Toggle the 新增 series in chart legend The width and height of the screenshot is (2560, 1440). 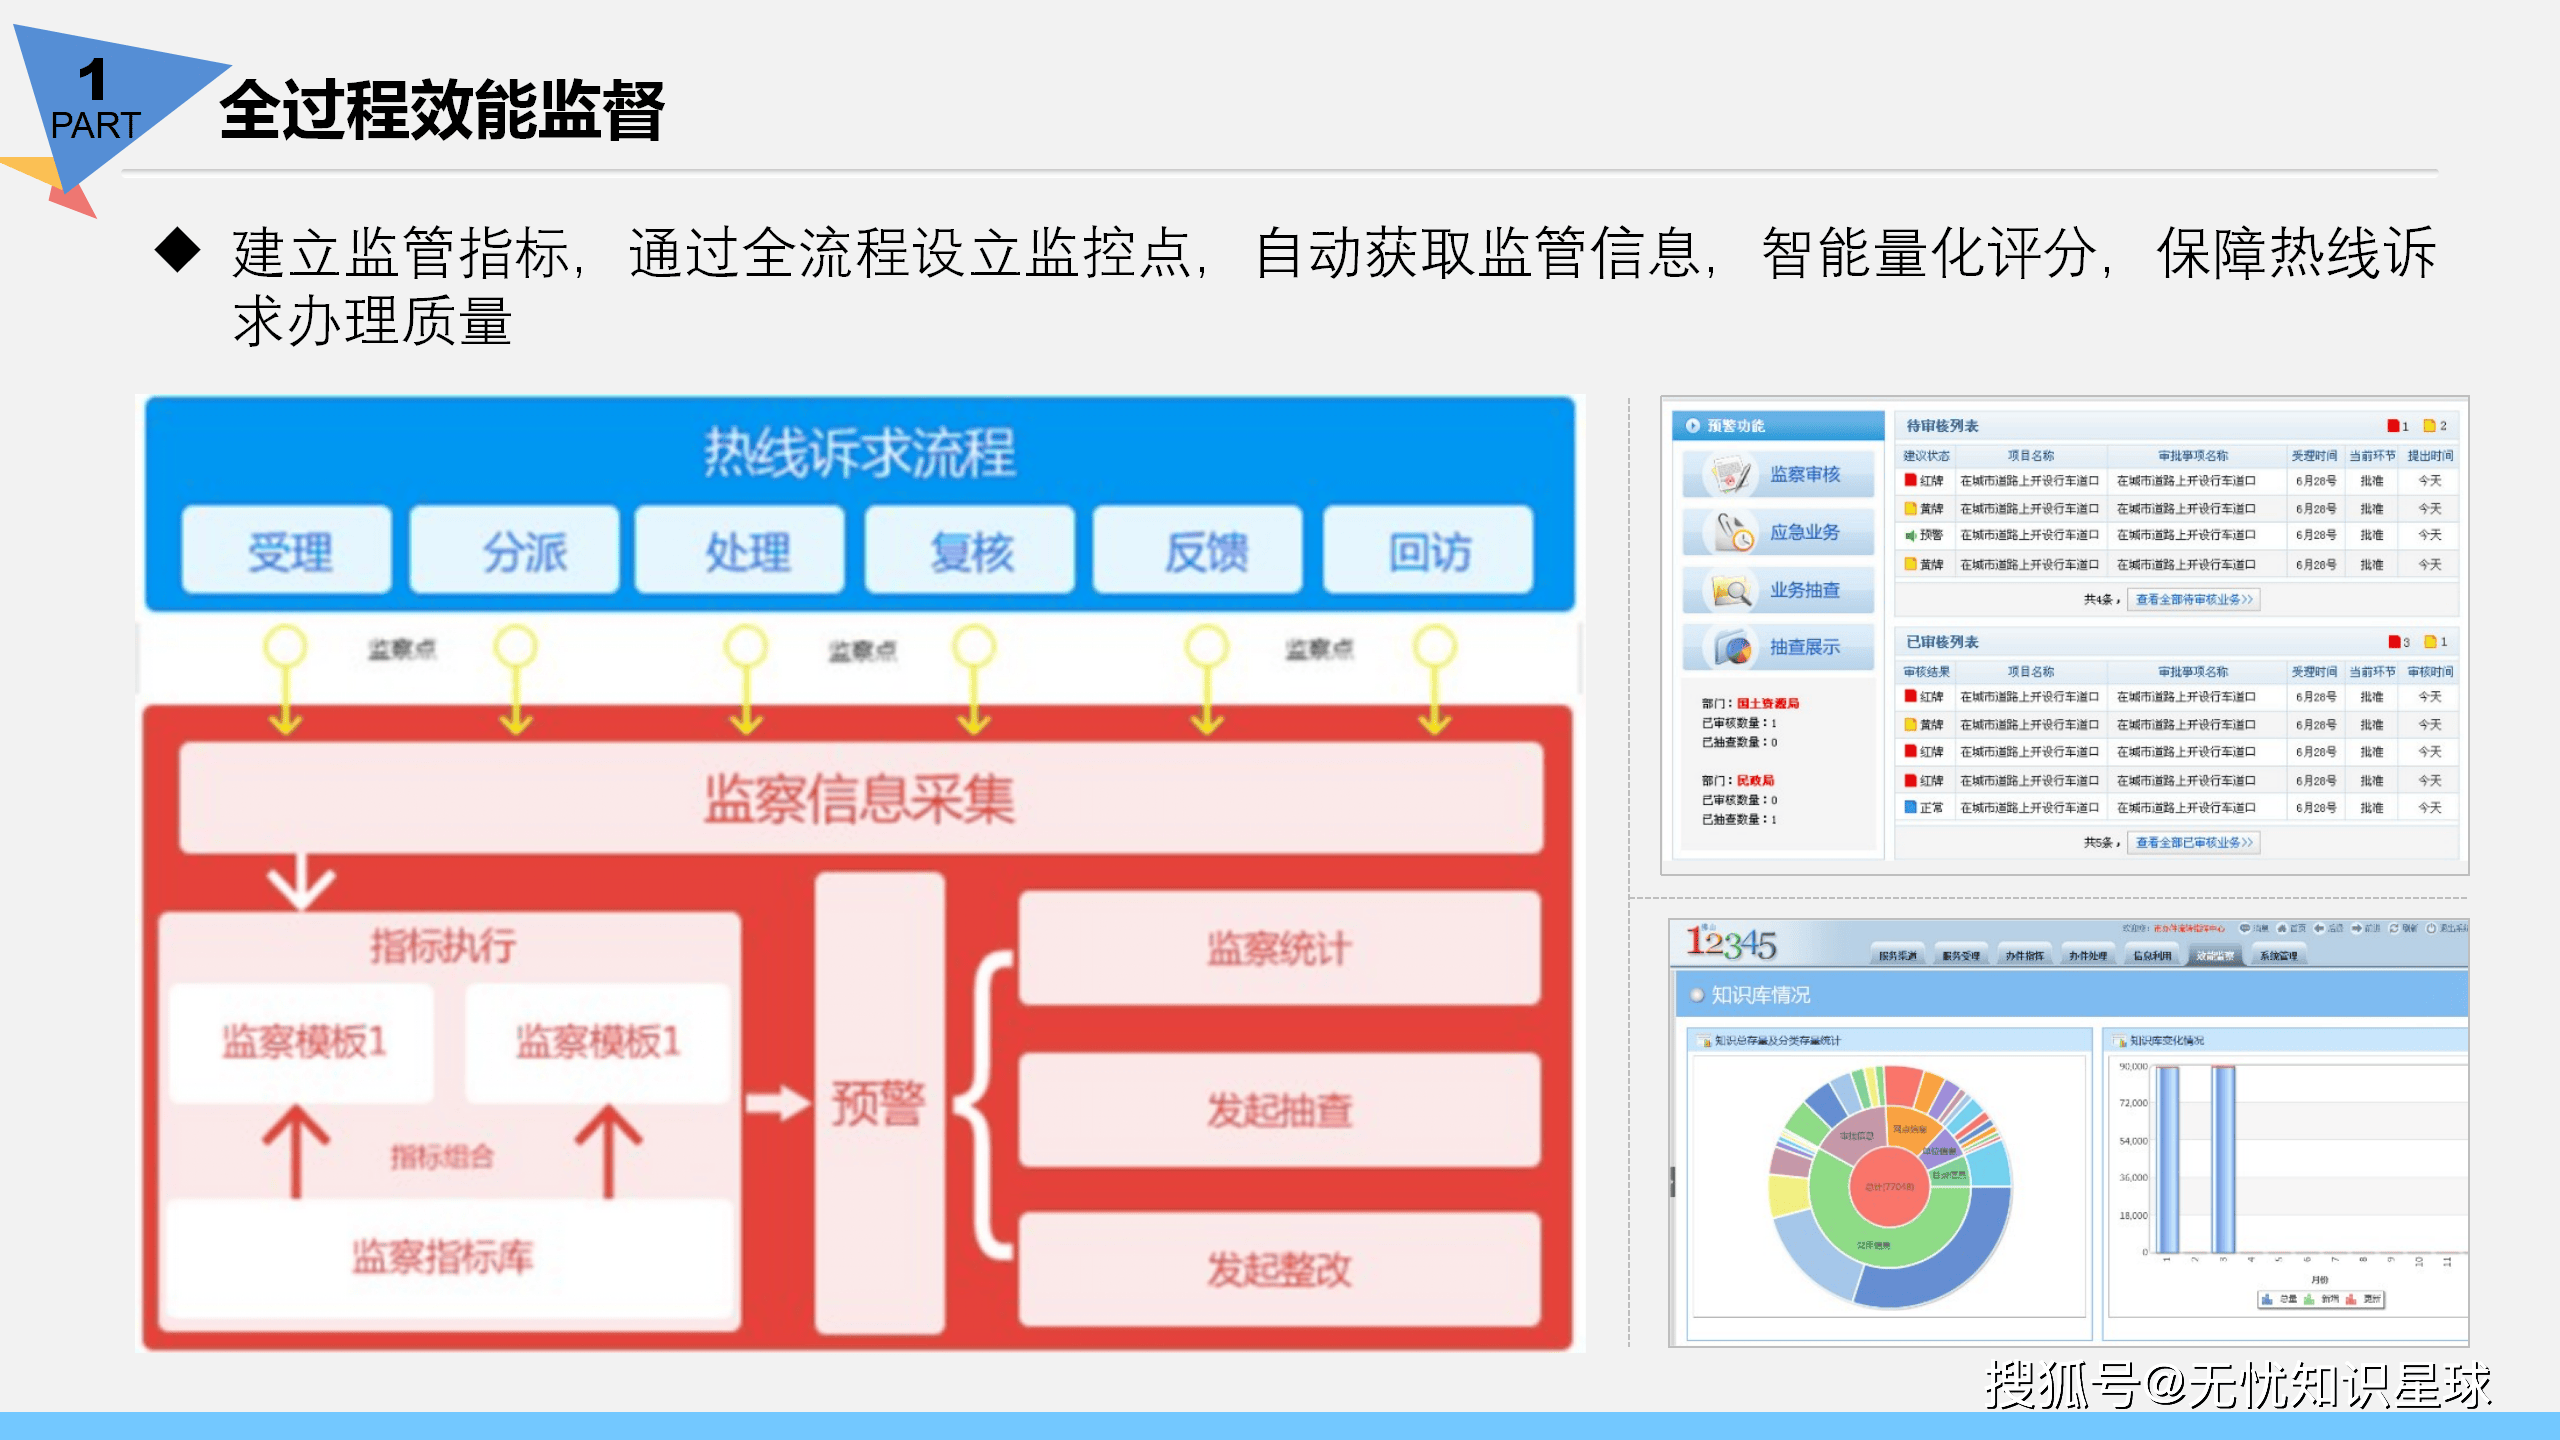[x=2321, y=1299]
